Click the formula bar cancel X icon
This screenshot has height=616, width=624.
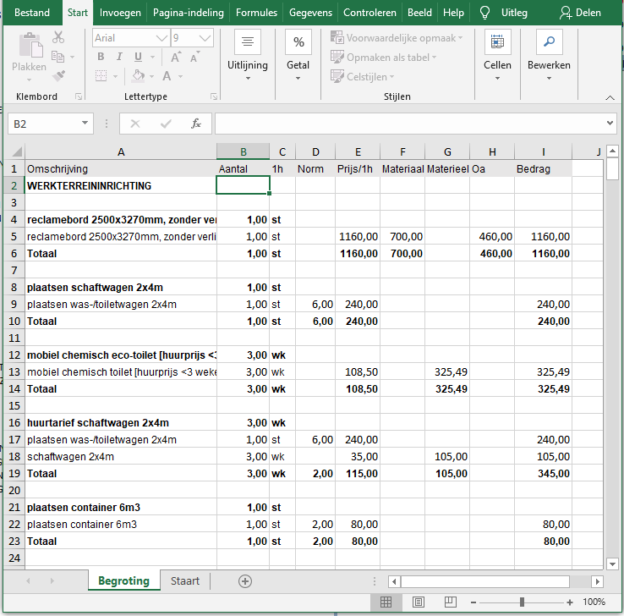point(135,124)
